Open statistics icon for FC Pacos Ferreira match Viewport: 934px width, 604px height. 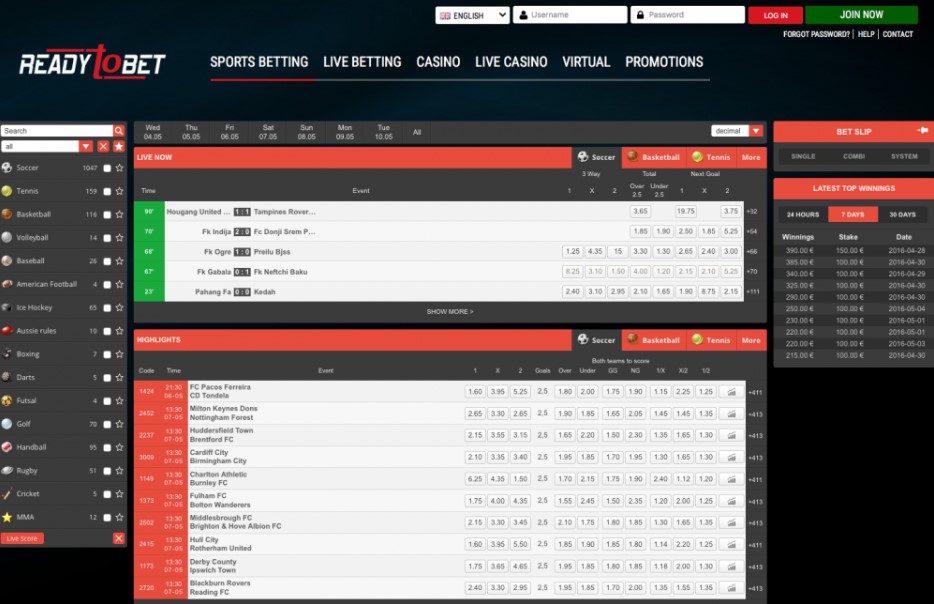[731, 392]
